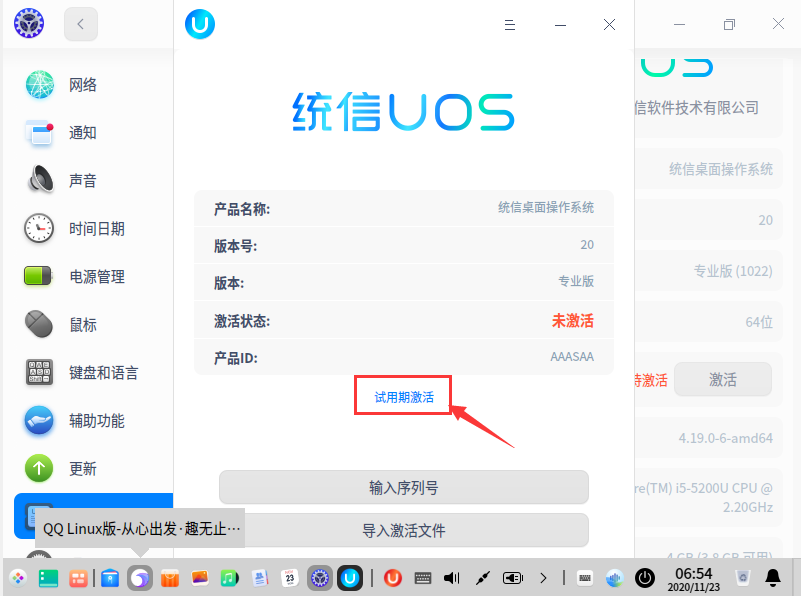Click the 统信桌面操作系统 value in activator
This screenshot has height=596, width=801.
[x=546, y=207]
